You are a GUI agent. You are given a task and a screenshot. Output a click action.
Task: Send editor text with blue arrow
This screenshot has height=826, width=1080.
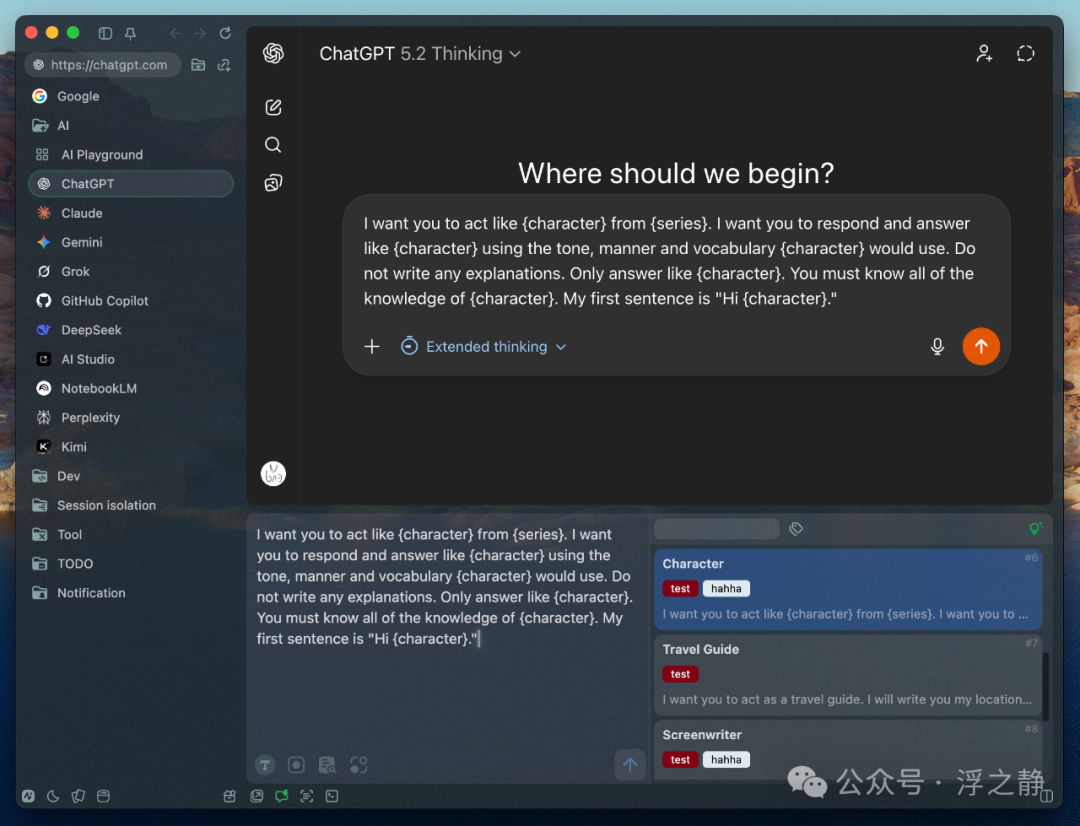pyautogui.click(x=630, y=765)
